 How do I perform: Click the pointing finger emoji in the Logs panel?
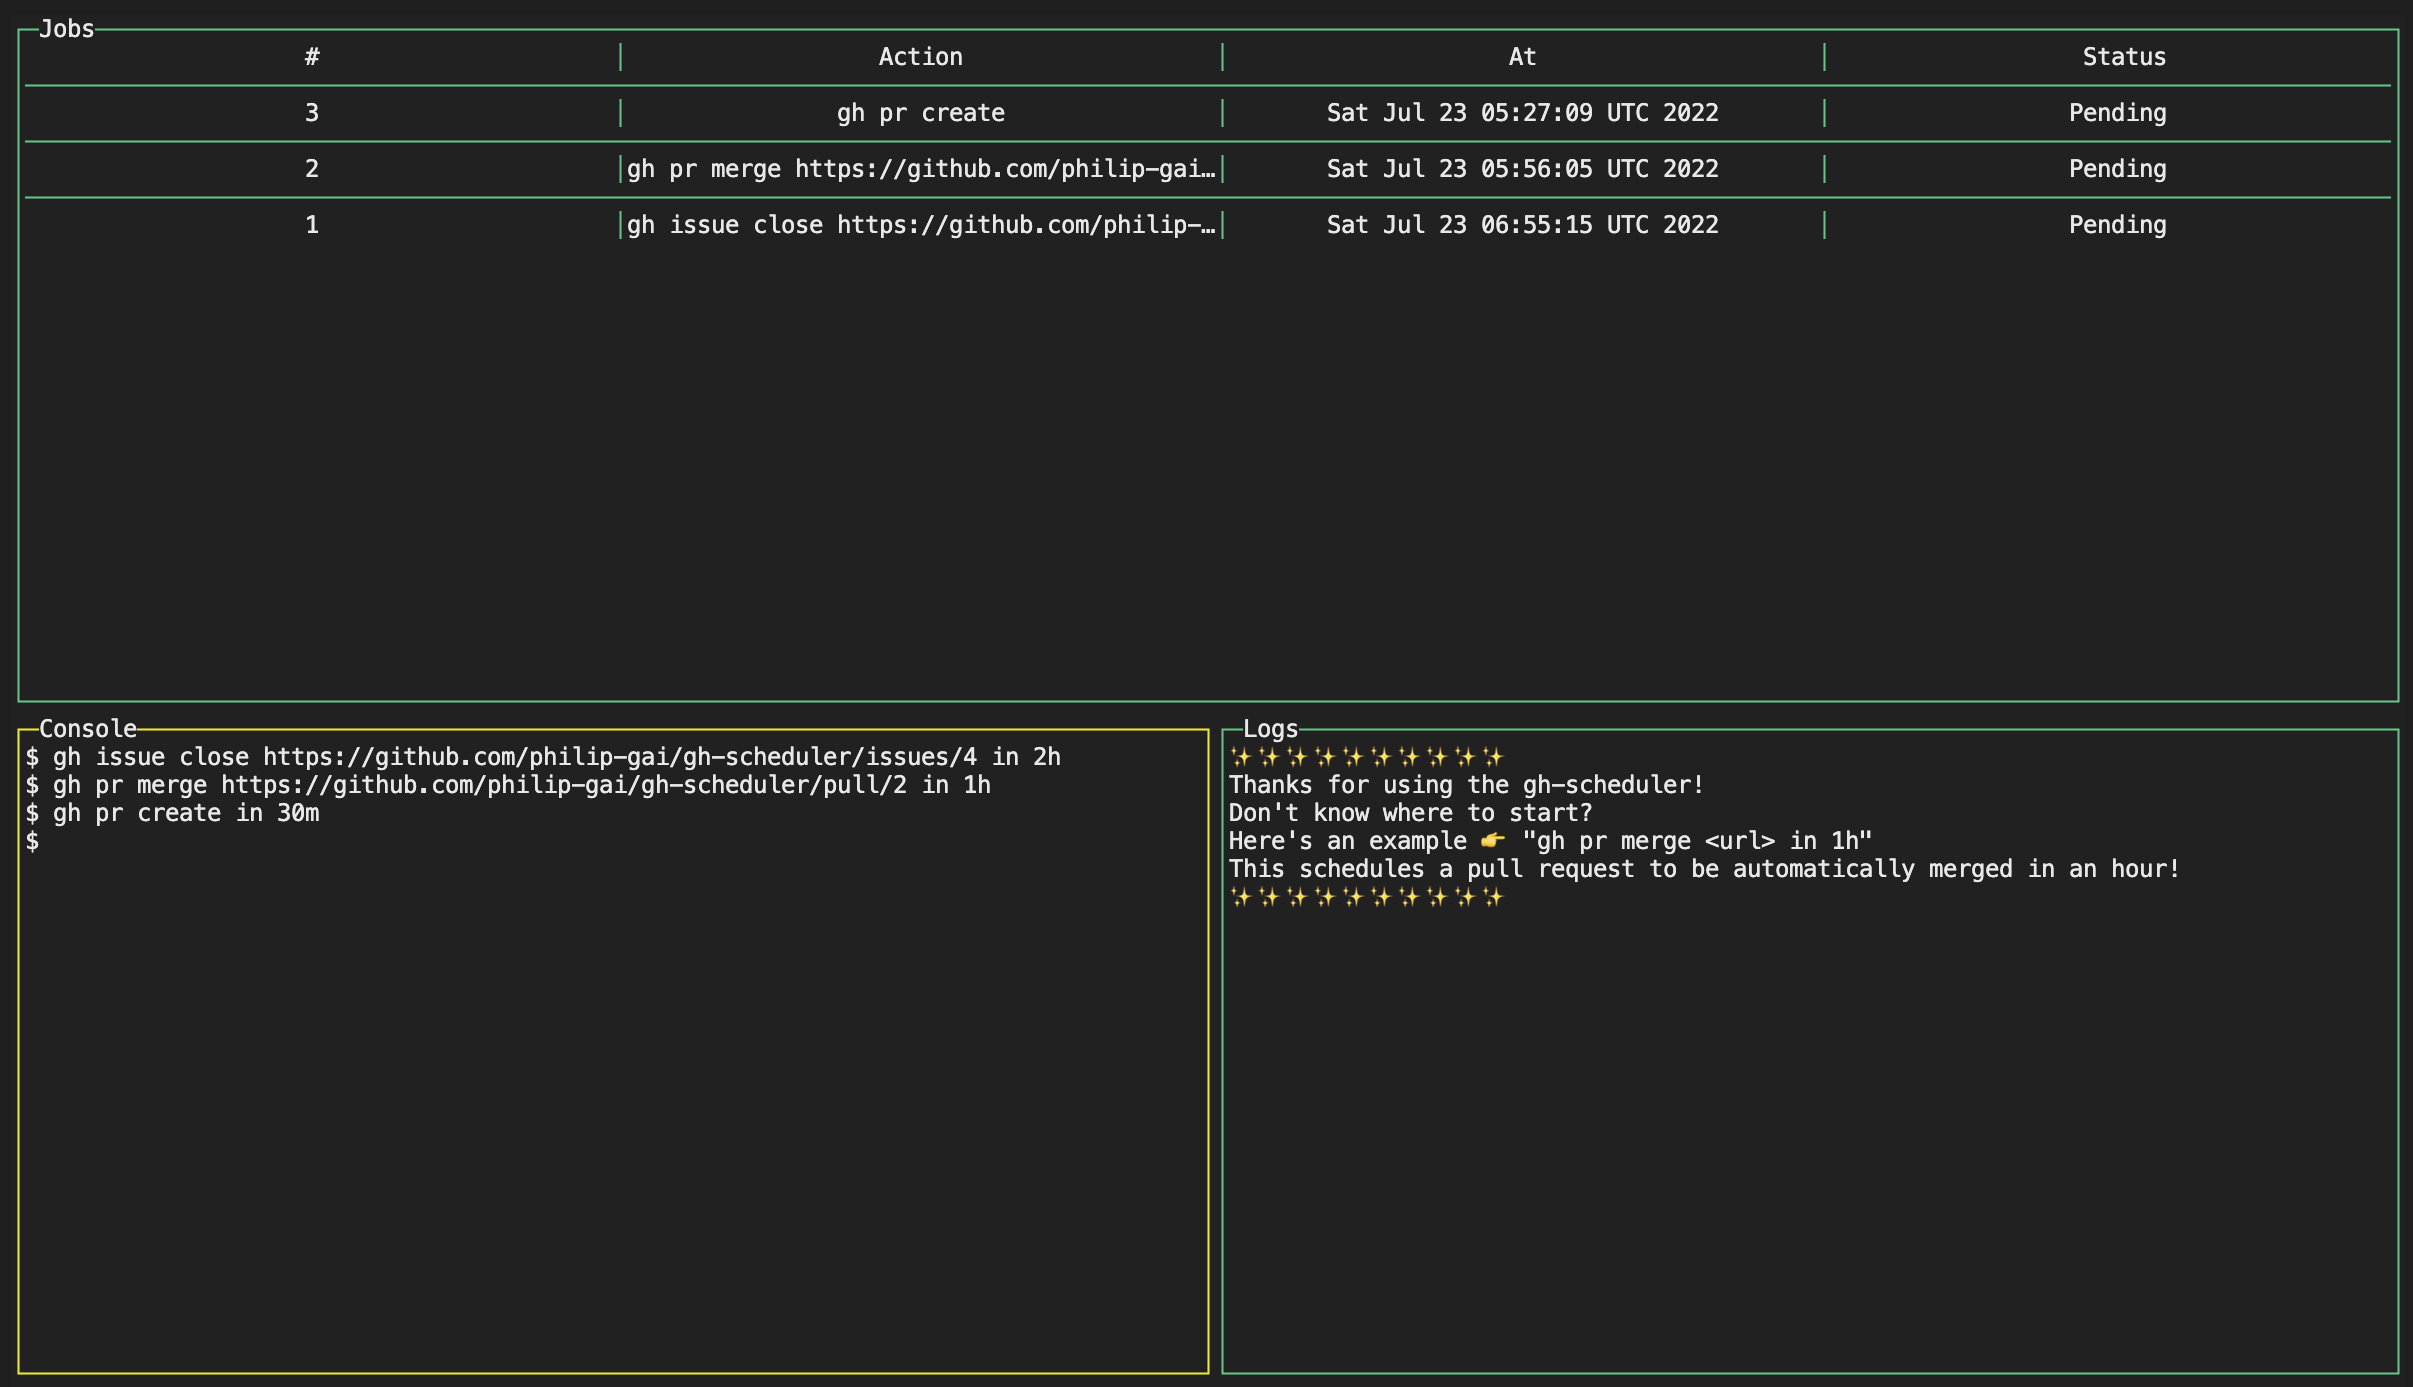(1490, 840)
